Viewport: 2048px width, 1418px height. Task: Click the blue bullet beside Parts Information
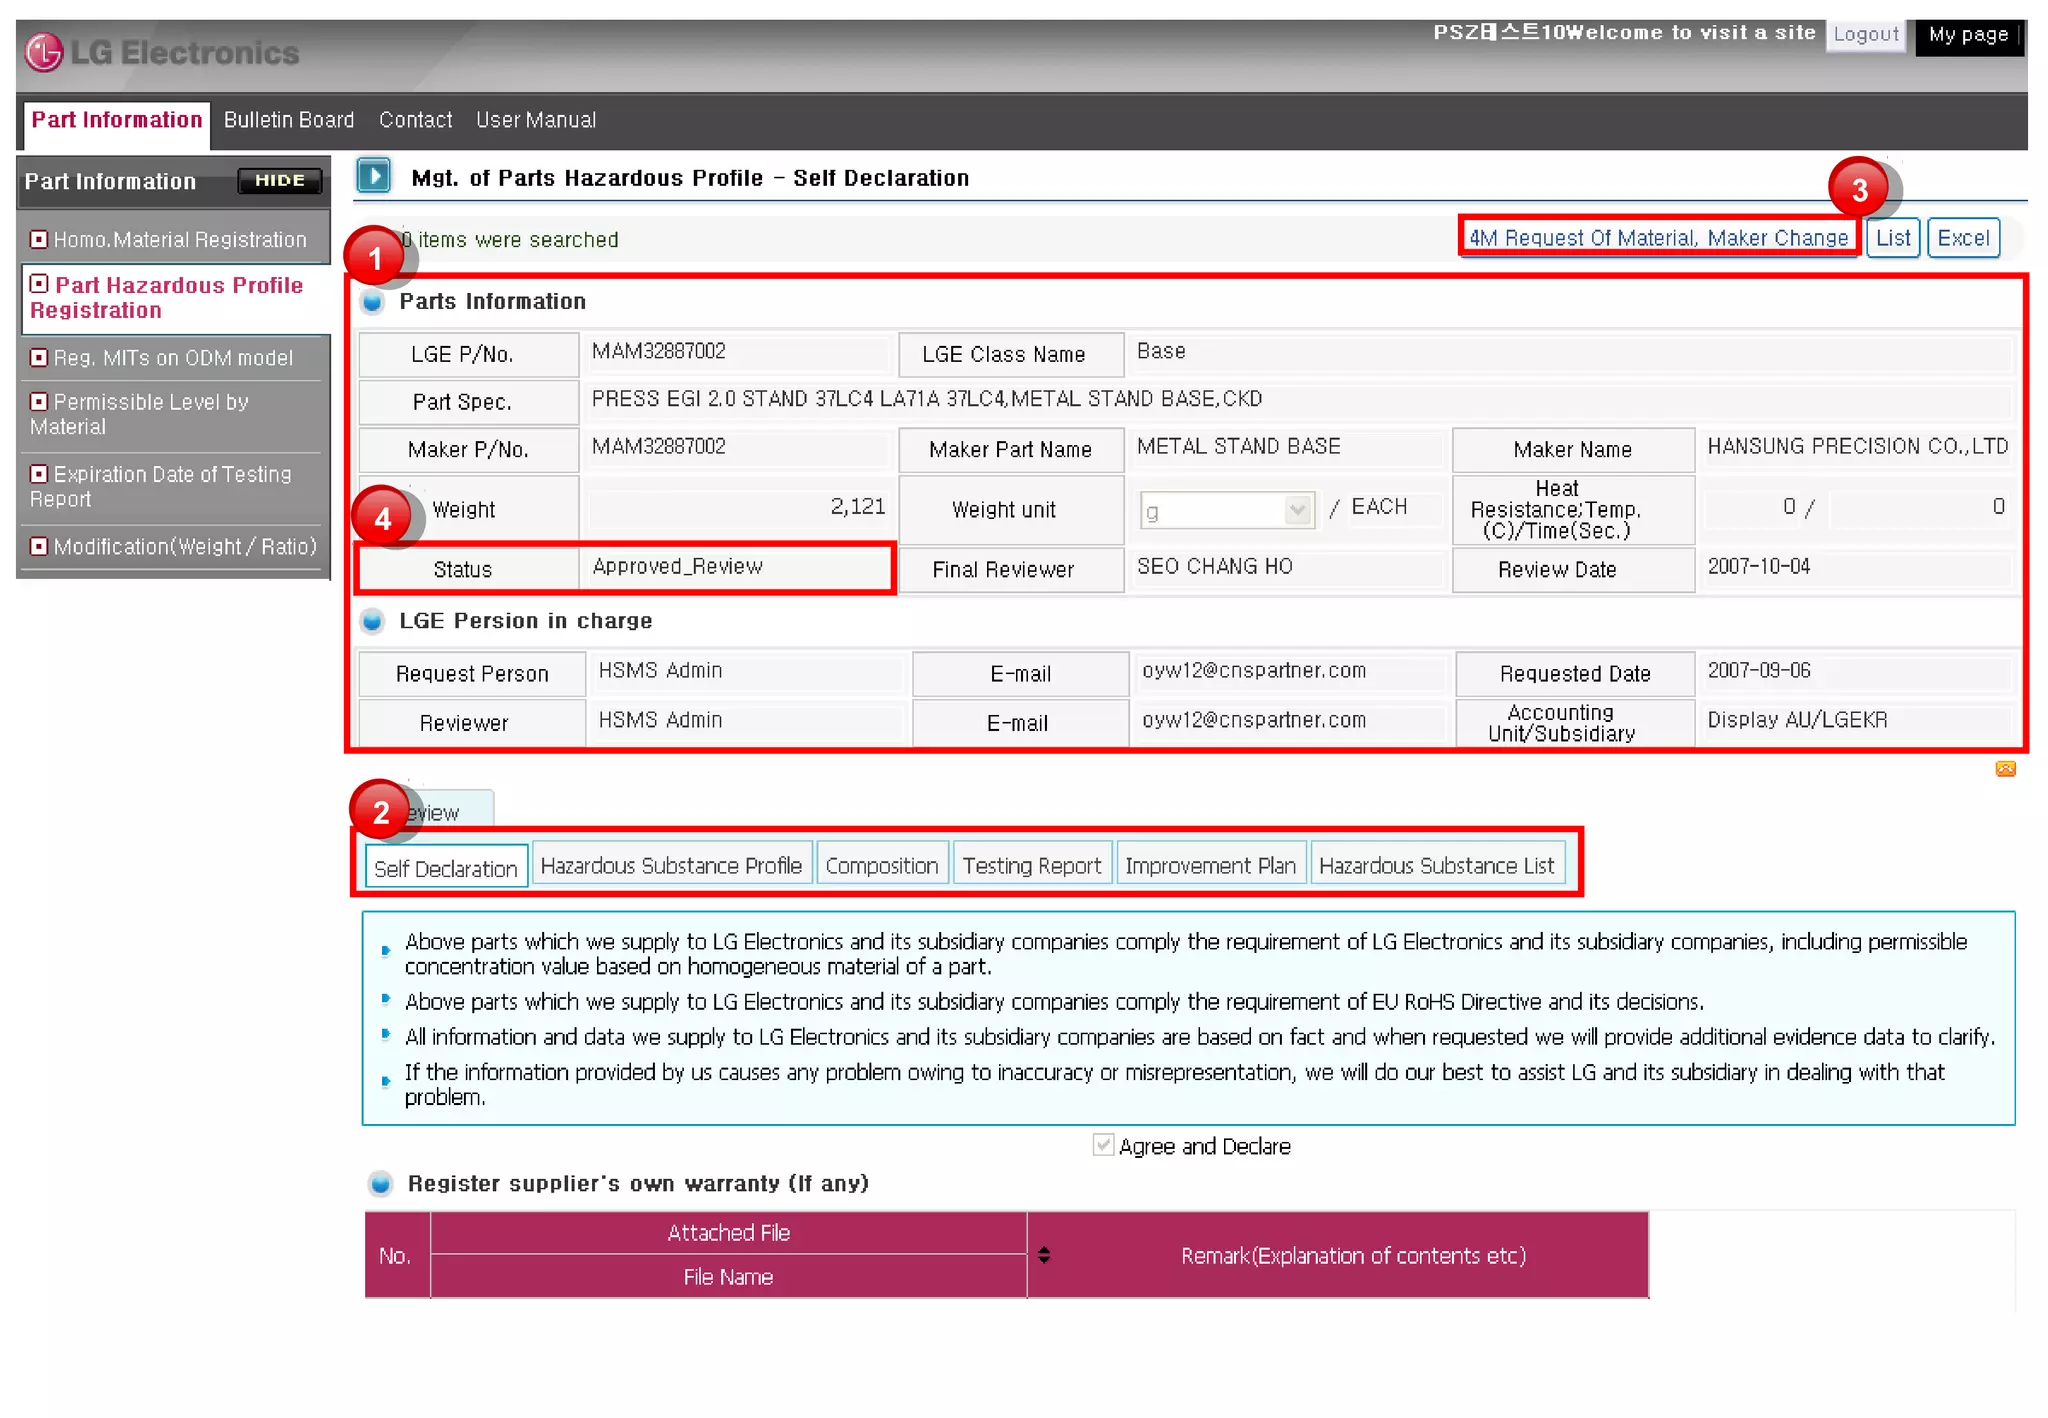pyautogui.click(x=373, y=302)
